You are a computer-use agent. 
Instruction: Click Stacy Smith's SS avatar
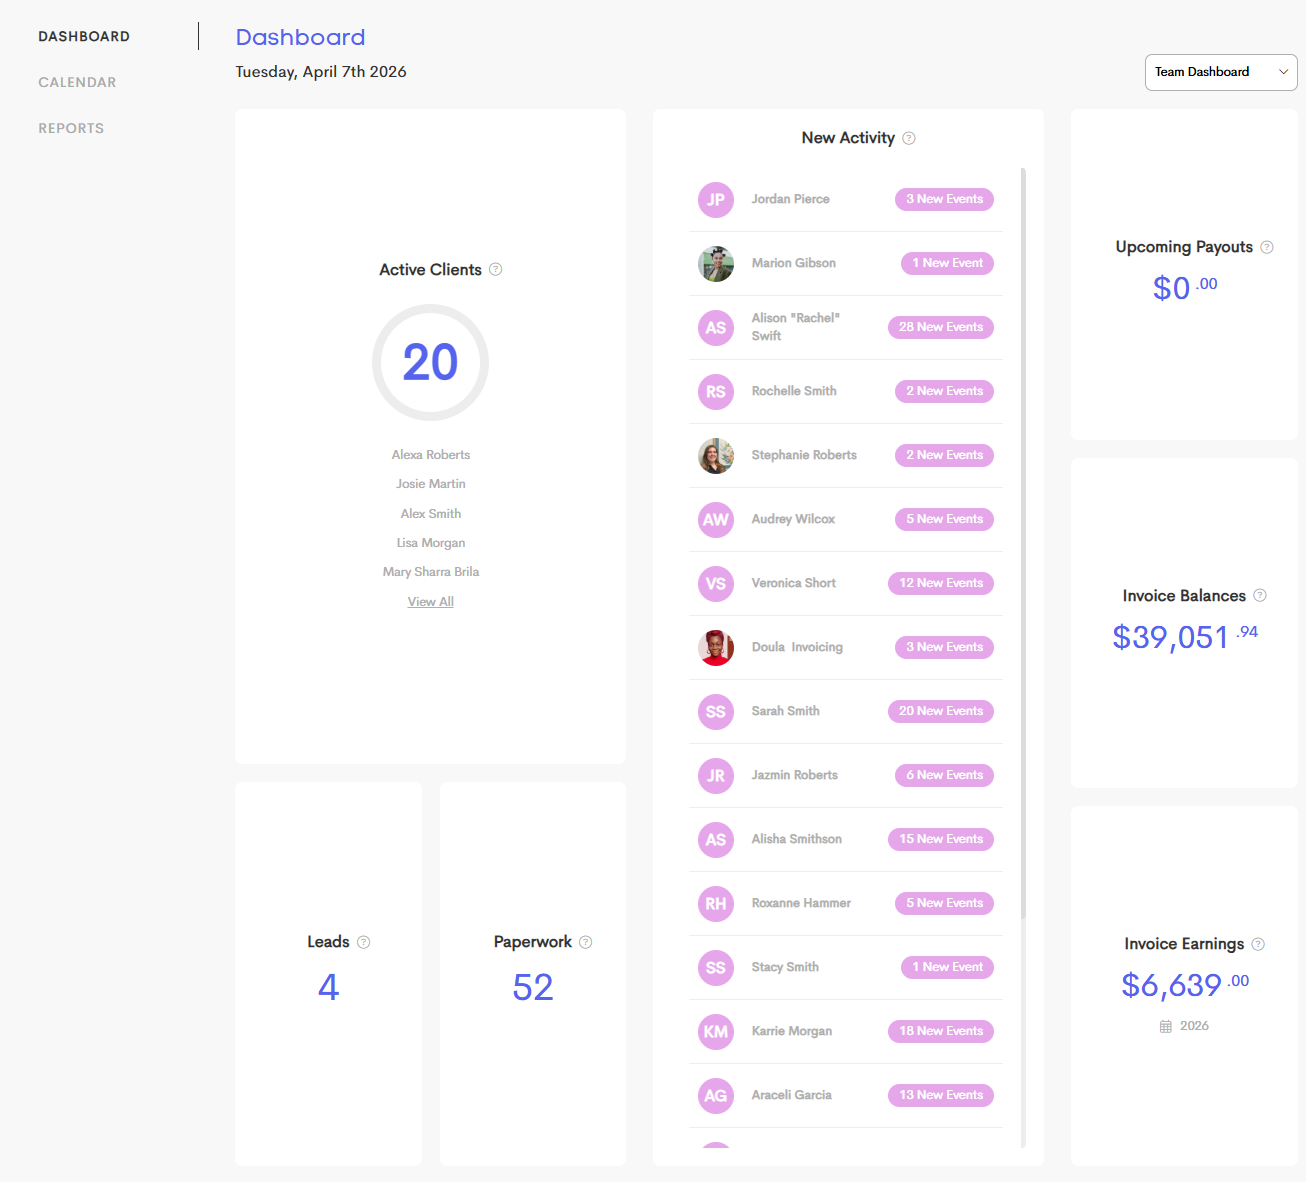point(716,968)
